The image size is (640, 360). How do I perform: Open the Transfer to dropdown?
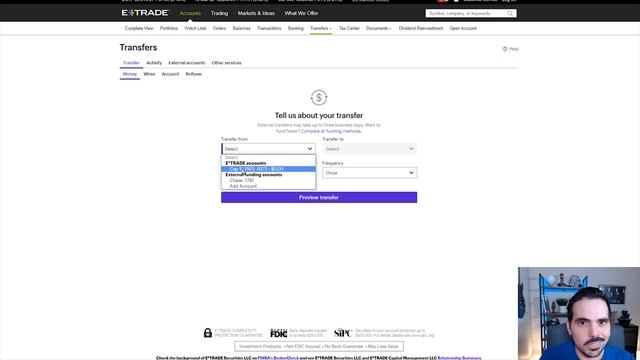(369, 149)
